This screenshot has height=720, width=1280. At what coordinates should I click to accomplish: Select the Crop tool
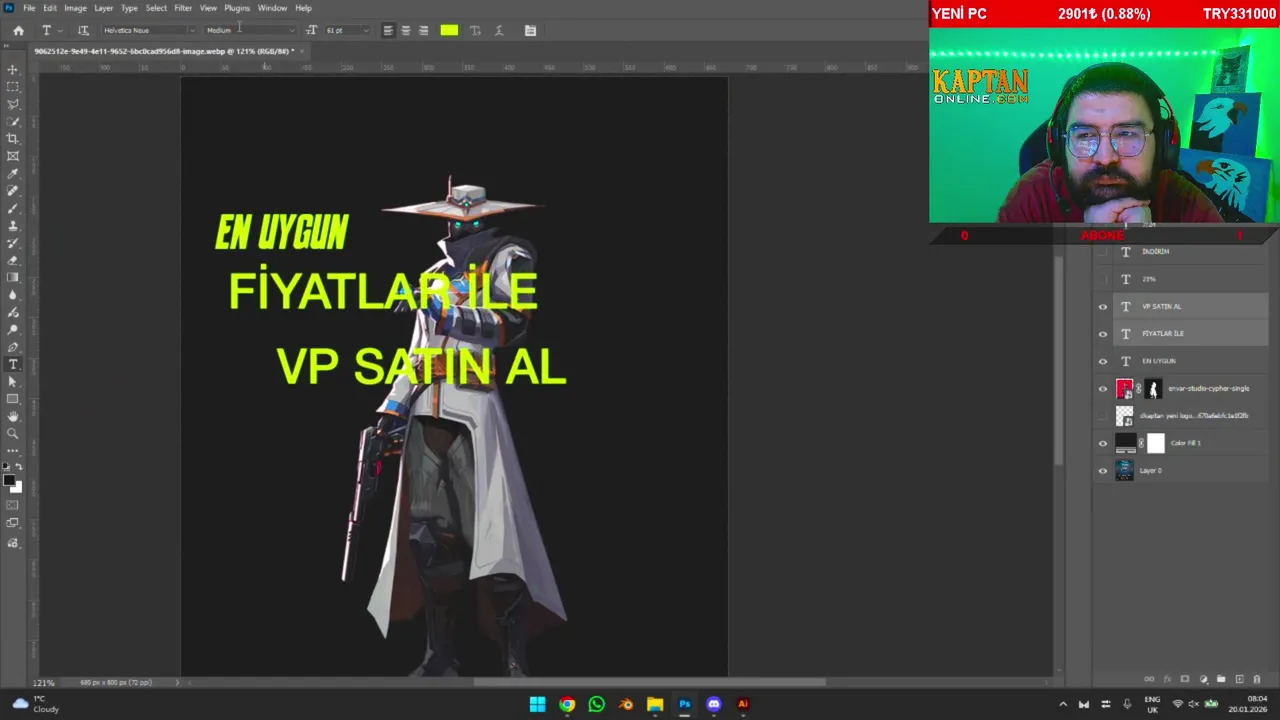[x=13, y=139]
